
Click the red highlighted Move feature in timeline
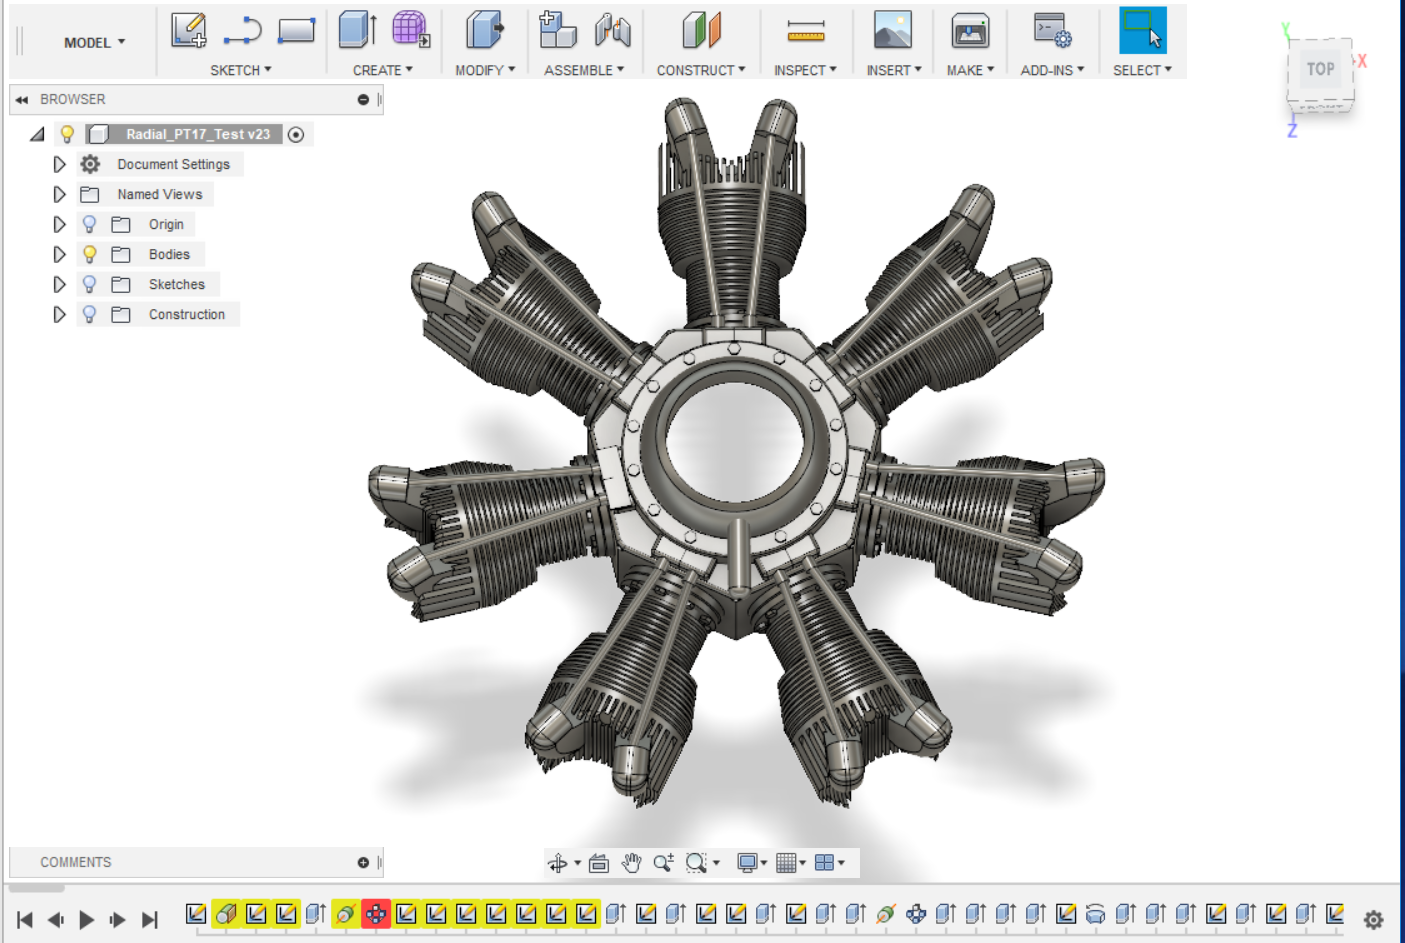(376, 914)
